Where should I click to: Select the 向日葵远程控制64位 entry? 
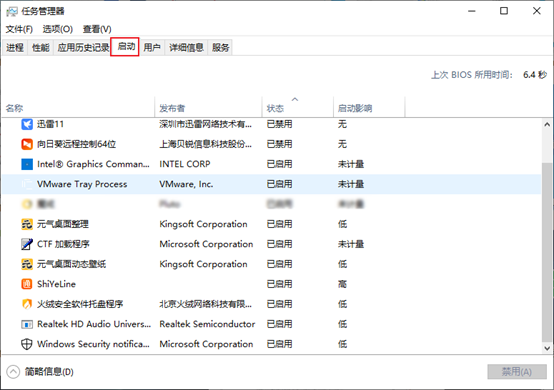pyautogui.click(x=76, y=144)
